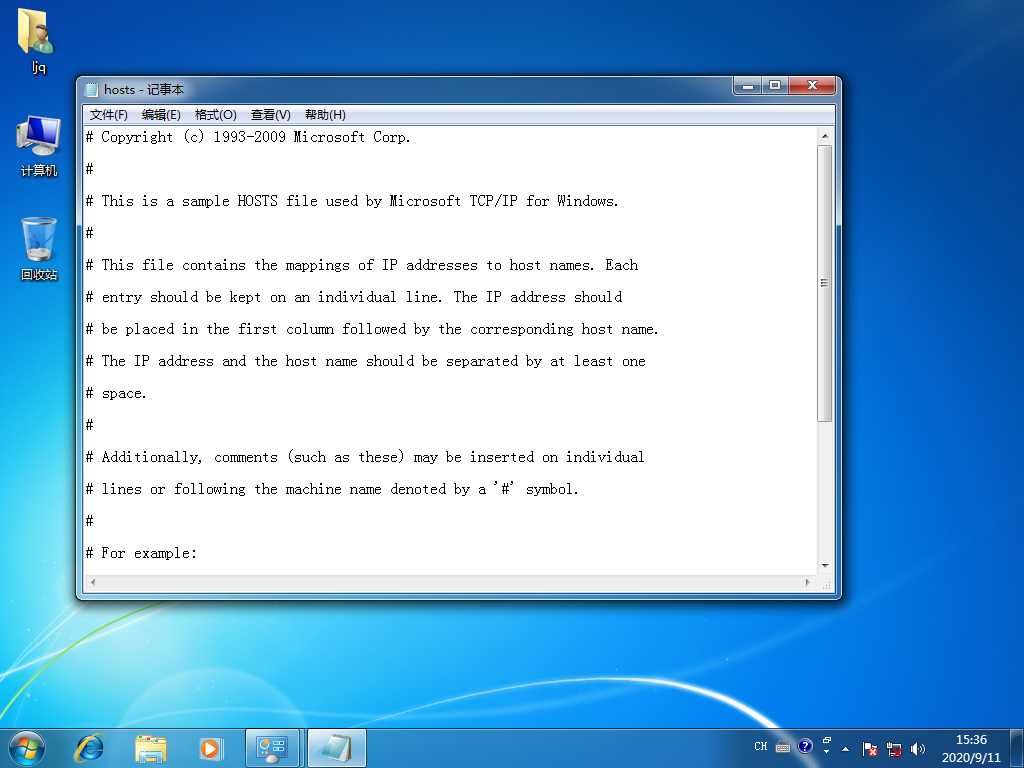1024x768 pixels.
Task: Open Windows Explorer folder taskbar icon
Action: 151,748
